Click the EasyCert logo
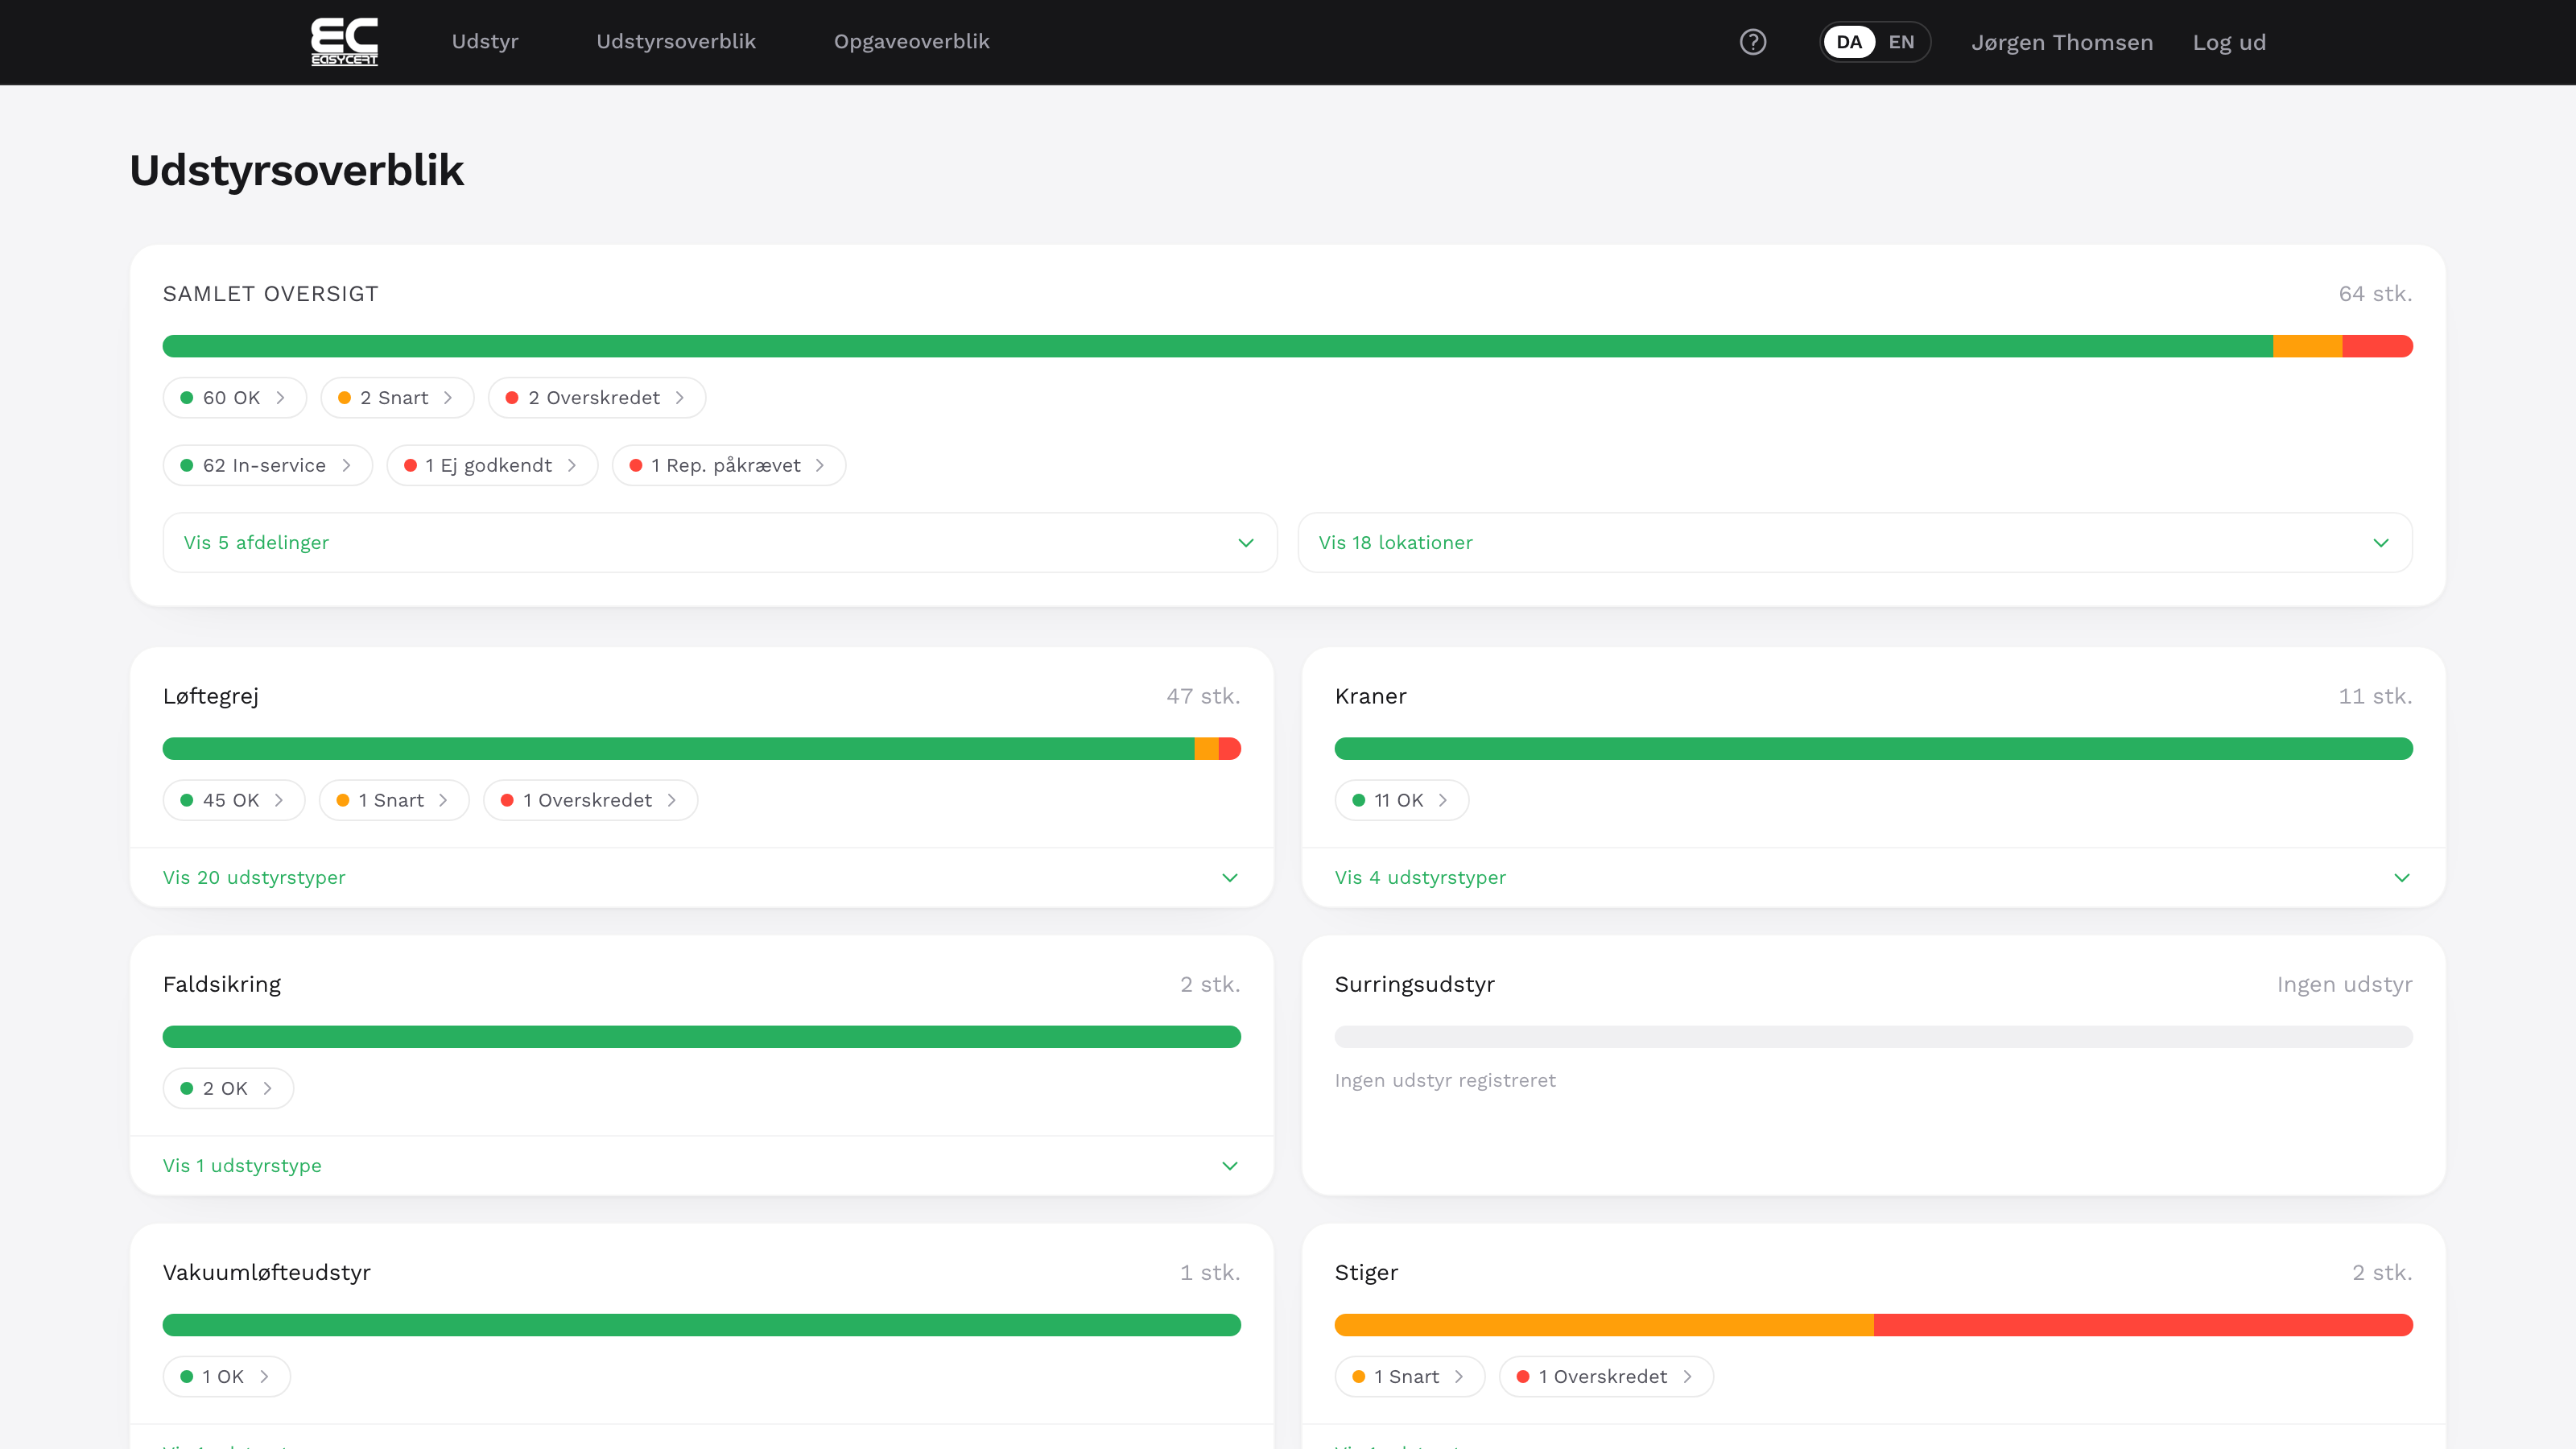Viewport: 2576px width, 1449px height. 344,42
